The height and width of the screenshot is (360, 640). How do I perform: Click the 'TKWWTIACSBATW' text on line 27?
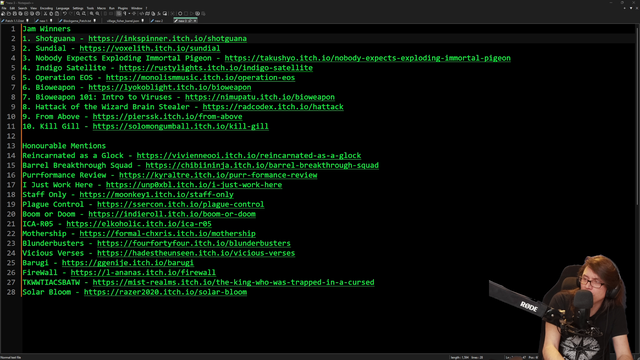pyautogui.click(x=51, y=282)
